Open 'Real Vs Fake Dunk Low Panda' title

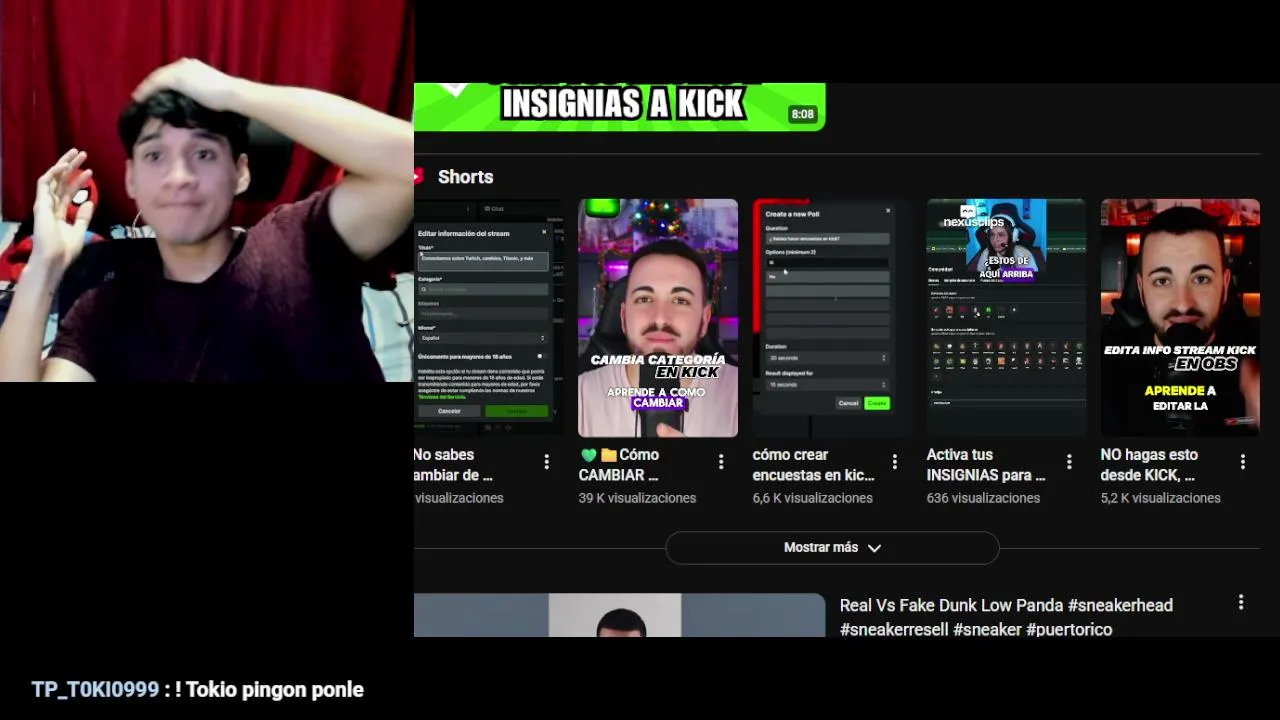click(x=1006, y=617)
